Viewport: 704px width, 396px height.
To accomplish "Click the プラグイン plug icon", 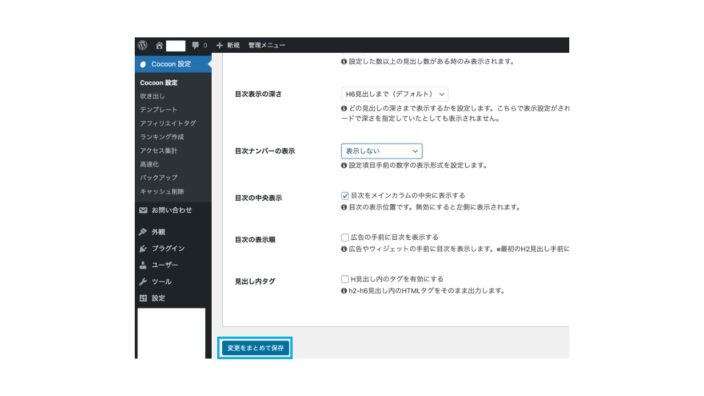I will pos(143,248).
